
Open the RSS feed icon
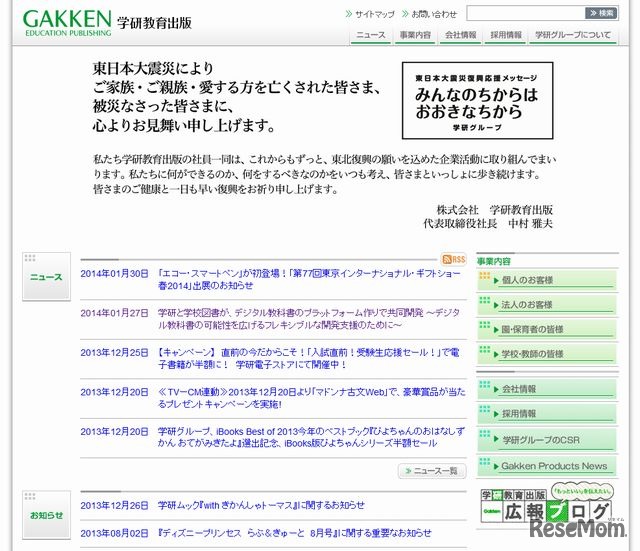click(453, 259)
